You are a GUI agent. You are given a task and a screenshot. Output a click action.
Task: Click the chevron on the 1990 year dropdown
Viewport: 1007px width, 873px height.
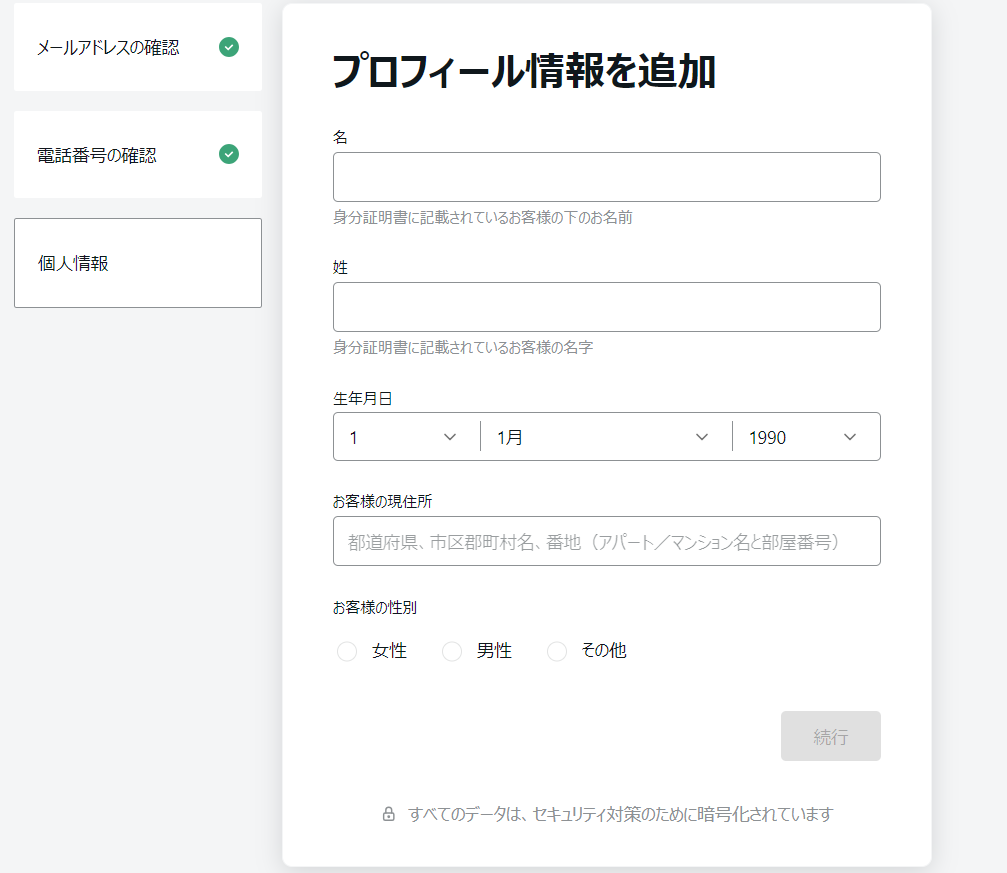849,437
